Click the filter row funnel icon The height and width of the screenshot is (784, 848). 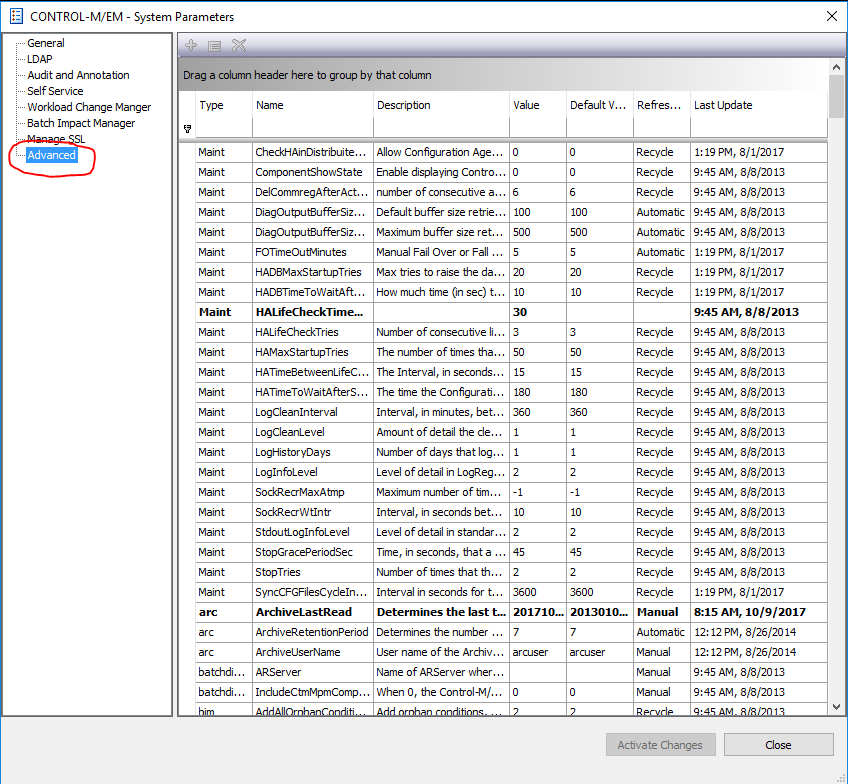tap(187, 128)
